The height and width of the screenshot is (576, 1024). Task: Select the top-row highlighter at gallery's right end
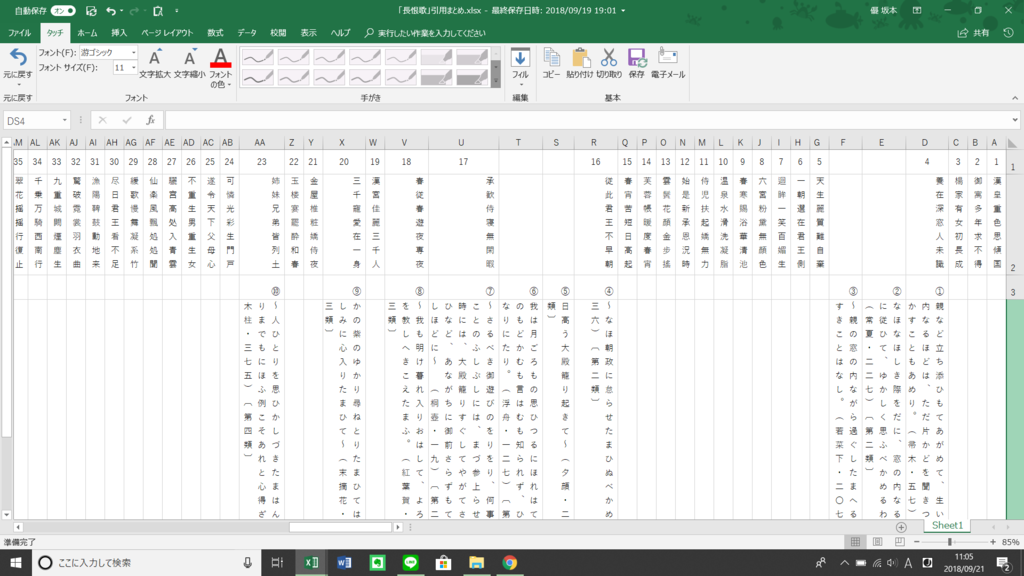tap(472, 57)
